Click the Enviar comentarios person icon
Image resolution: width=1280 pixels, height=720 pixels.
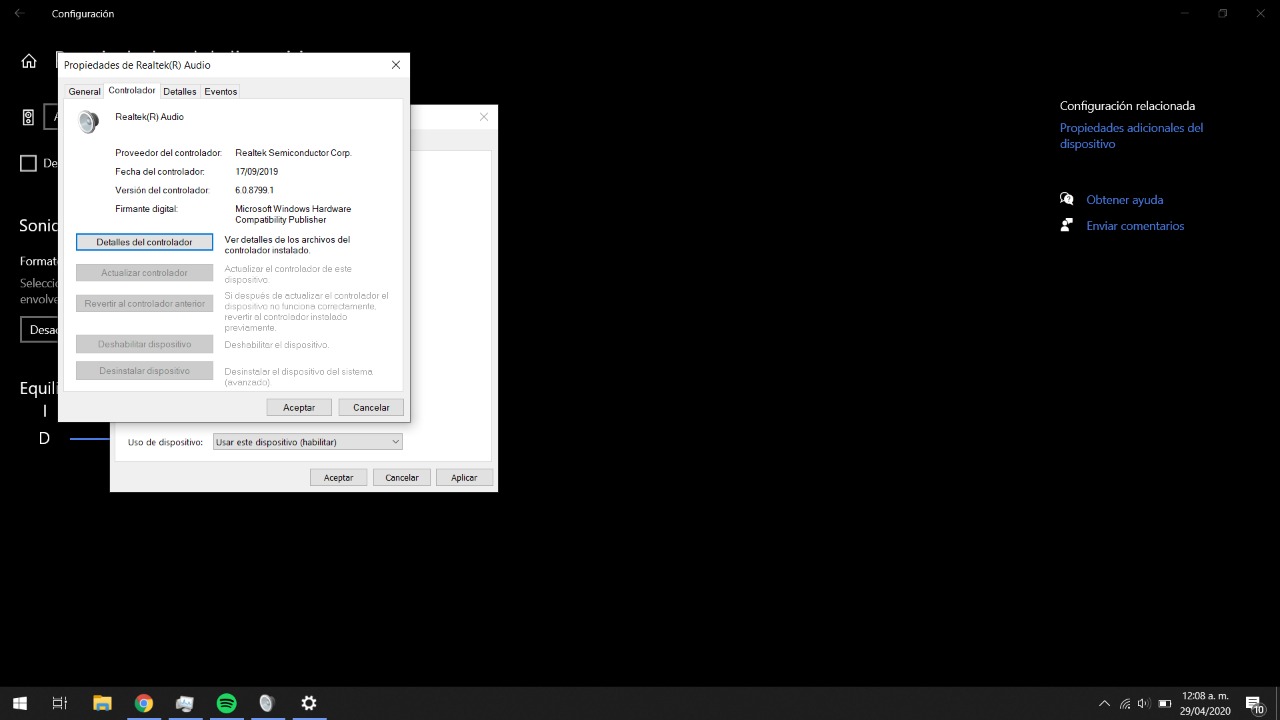[1067, 225]
